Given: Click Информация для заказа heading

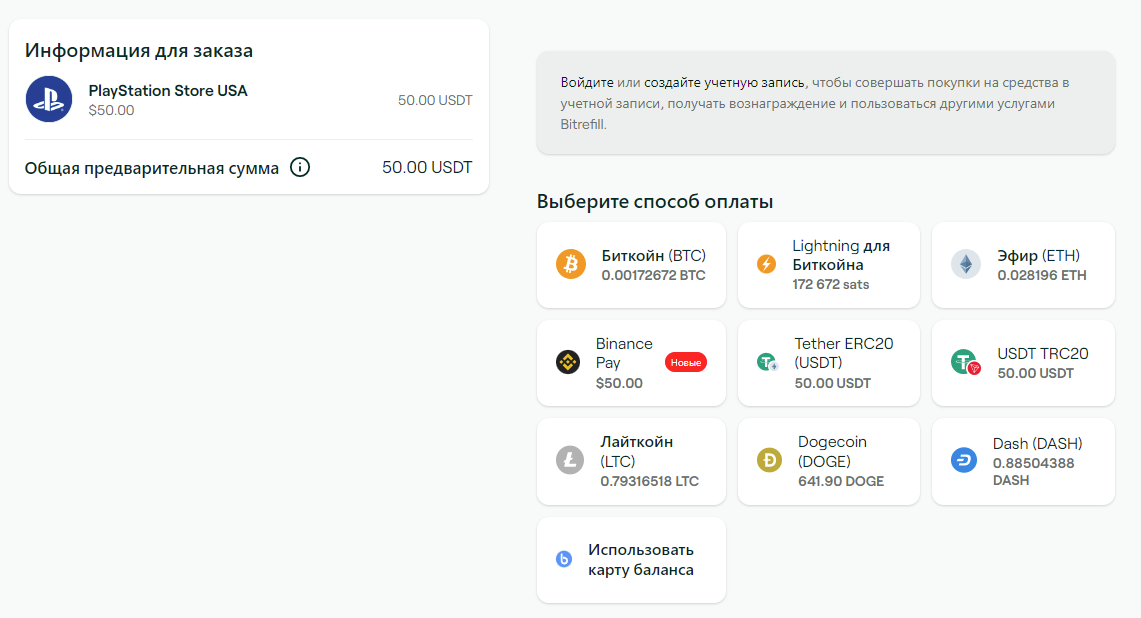Looking at the screenshot, I should pos(139,51).
